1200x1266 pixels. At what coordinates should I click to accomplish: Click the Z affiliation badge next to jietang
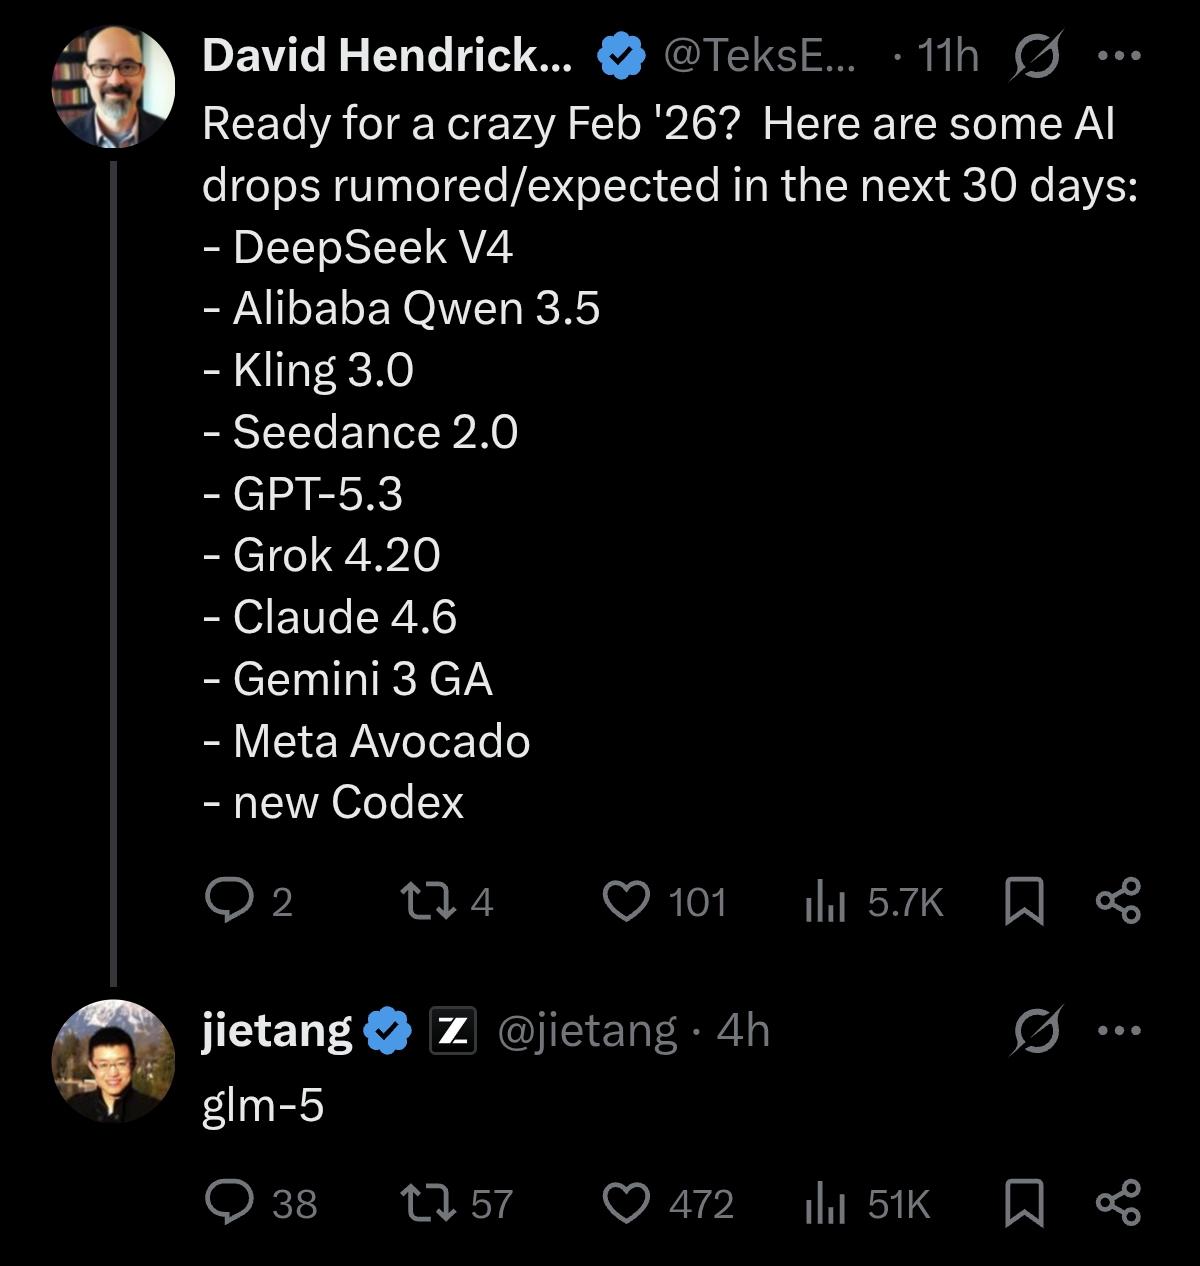coord(452,1031)
